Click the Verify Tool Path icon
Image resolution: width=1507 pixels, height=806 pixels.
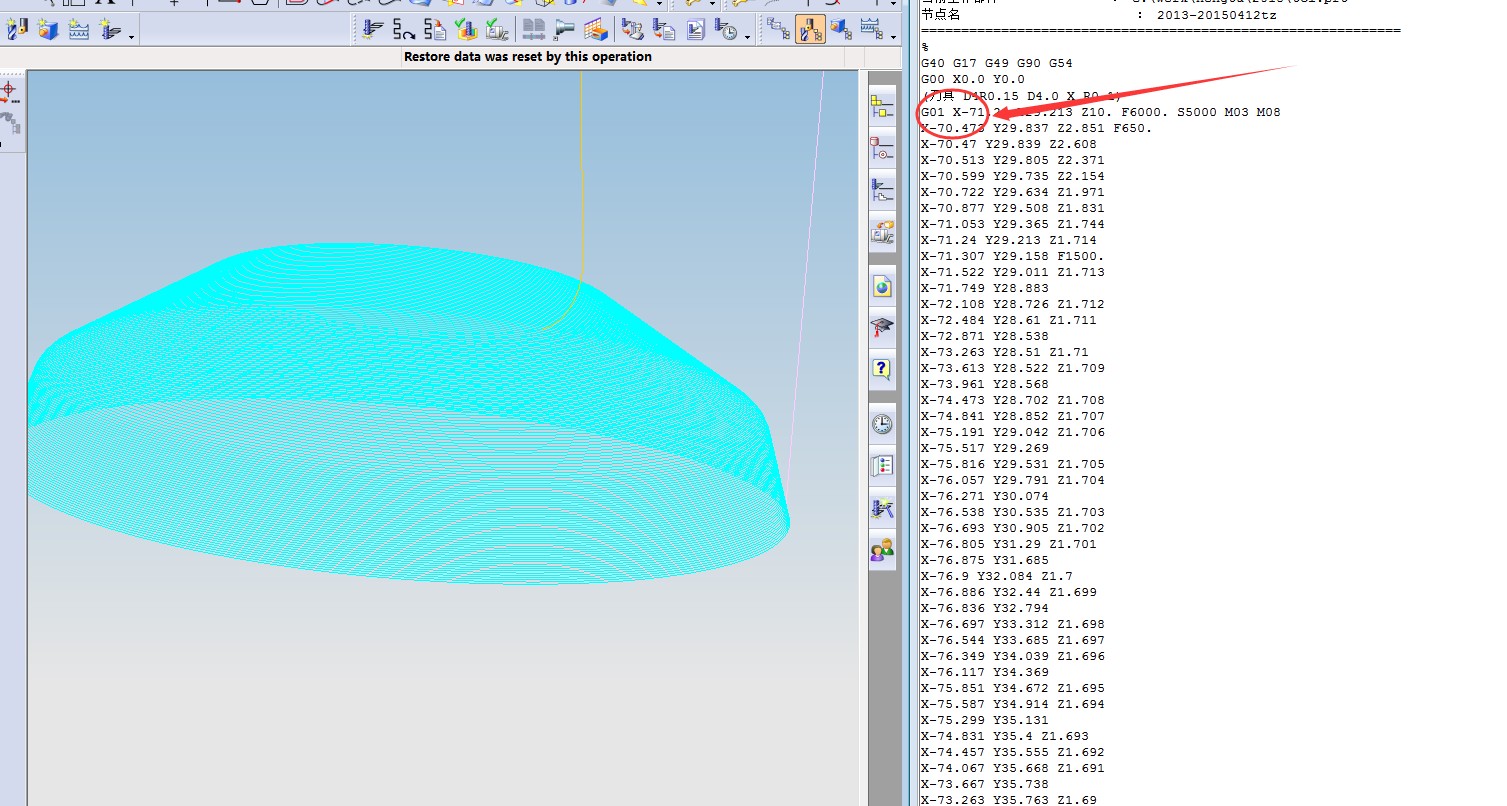point(465,30)
